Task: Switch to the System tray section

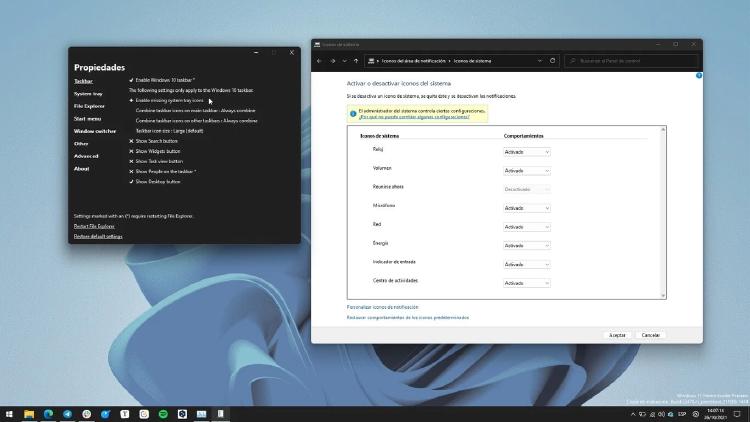Action: click(x=88, y=93)
